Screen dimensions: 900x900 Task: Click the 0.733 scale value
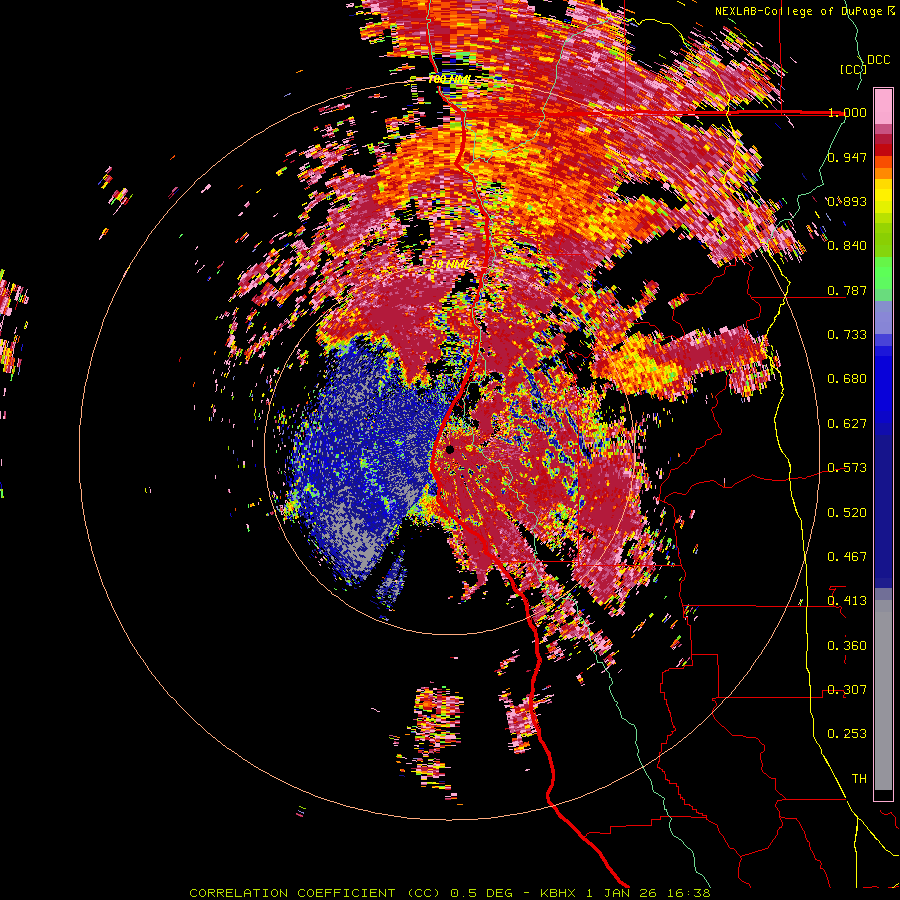coord(847,335)
